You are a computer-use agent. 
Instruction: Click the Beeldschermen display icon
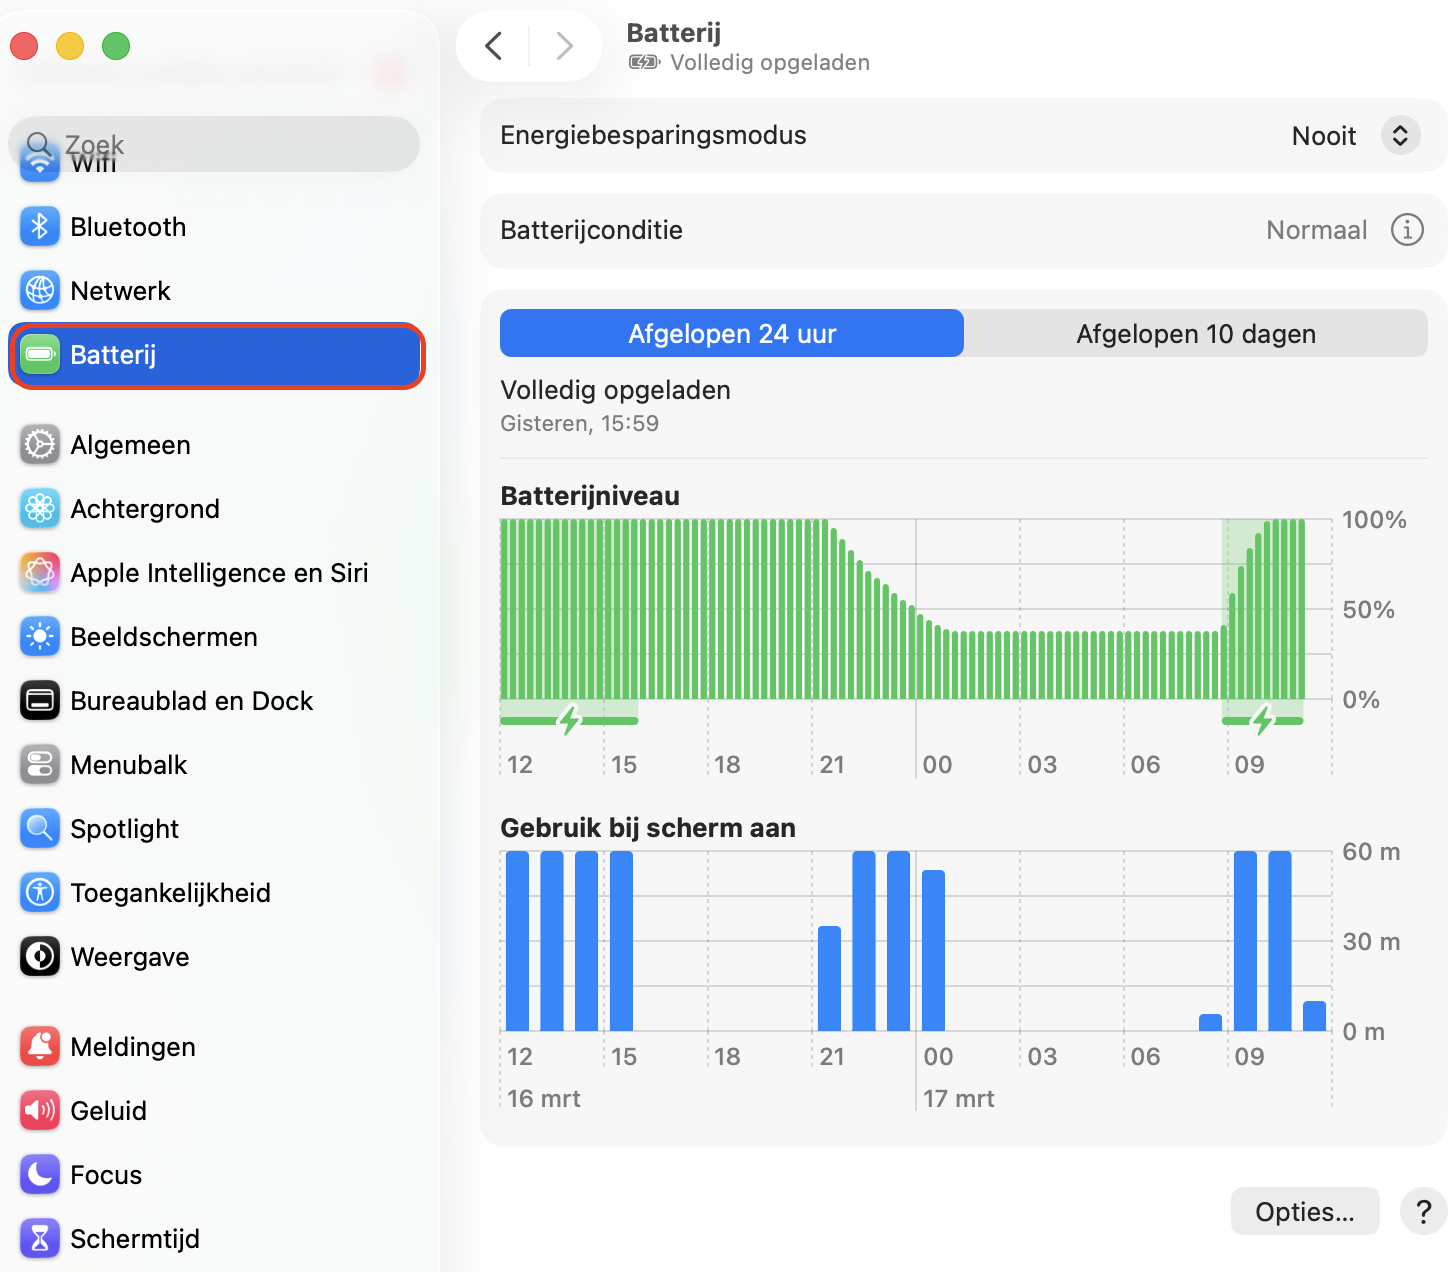coord(40,637)
